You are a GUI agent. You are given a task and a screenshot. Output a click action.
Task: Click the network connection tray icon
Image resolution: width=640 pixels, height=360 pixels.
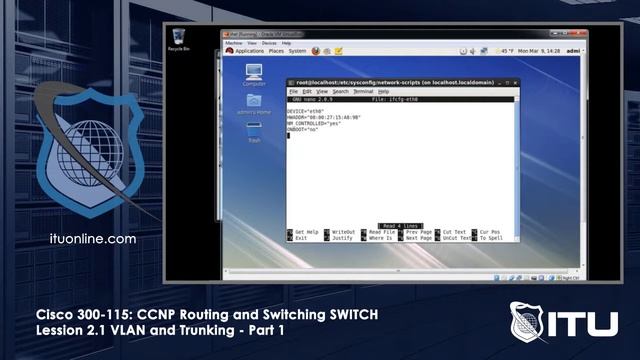pyautogui.click(x=484, y=51)
